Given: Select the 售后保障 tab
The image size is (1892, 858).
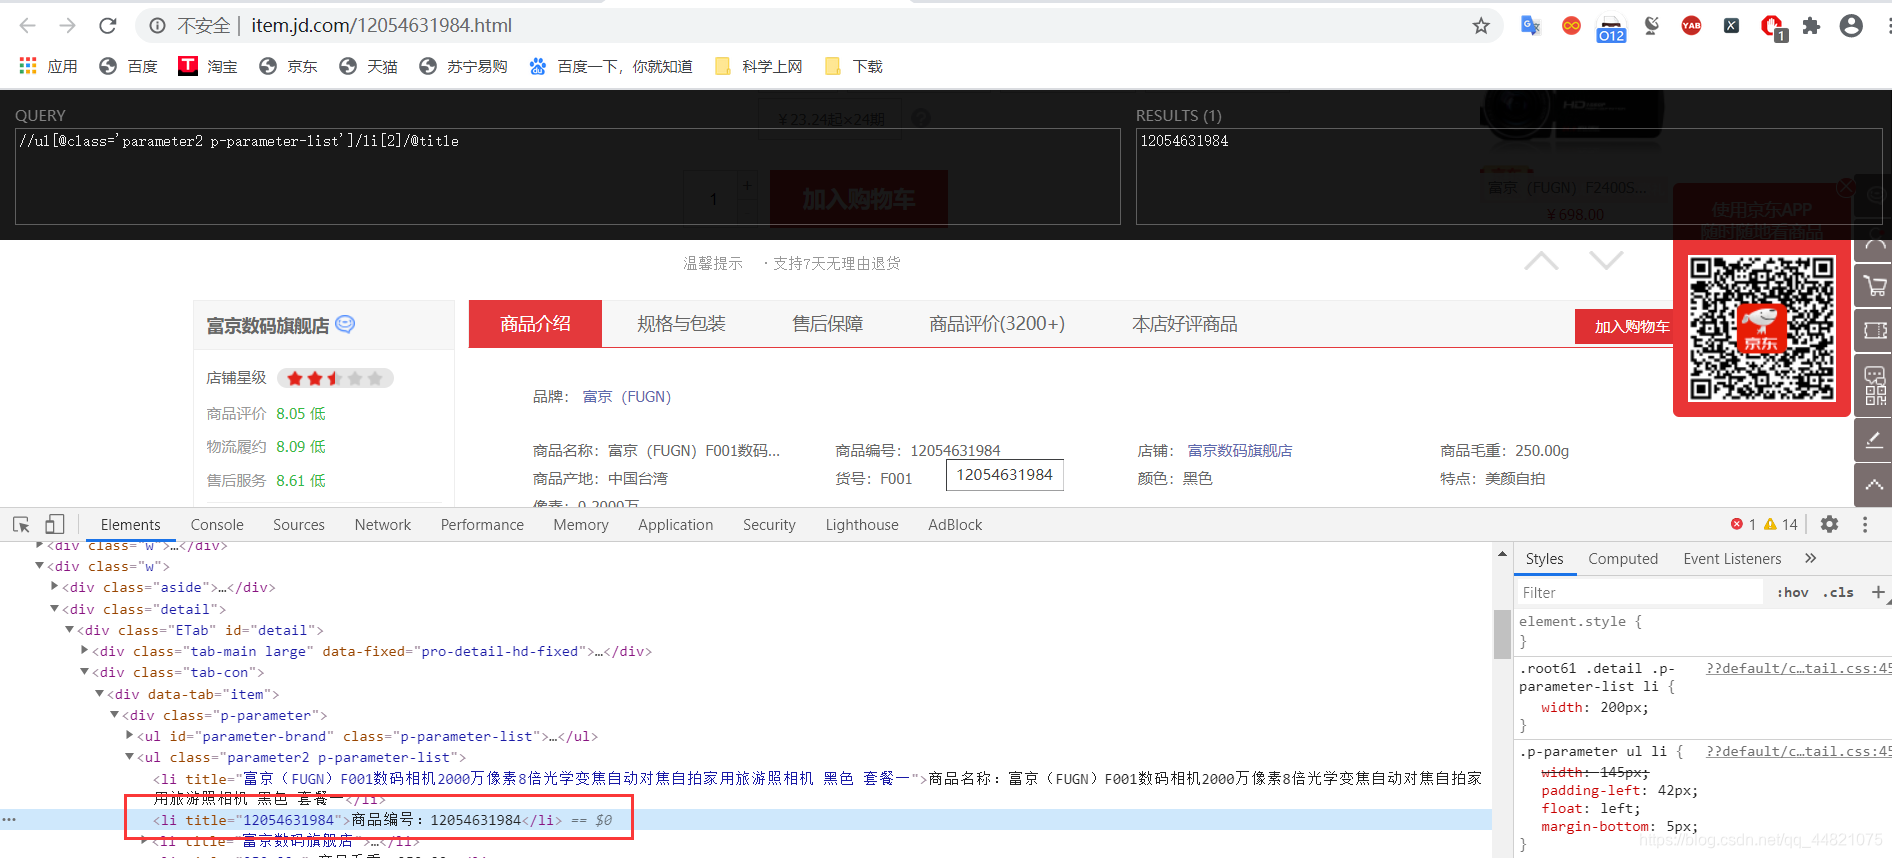Looking at the screenshot, I should (x=827, y=324).
